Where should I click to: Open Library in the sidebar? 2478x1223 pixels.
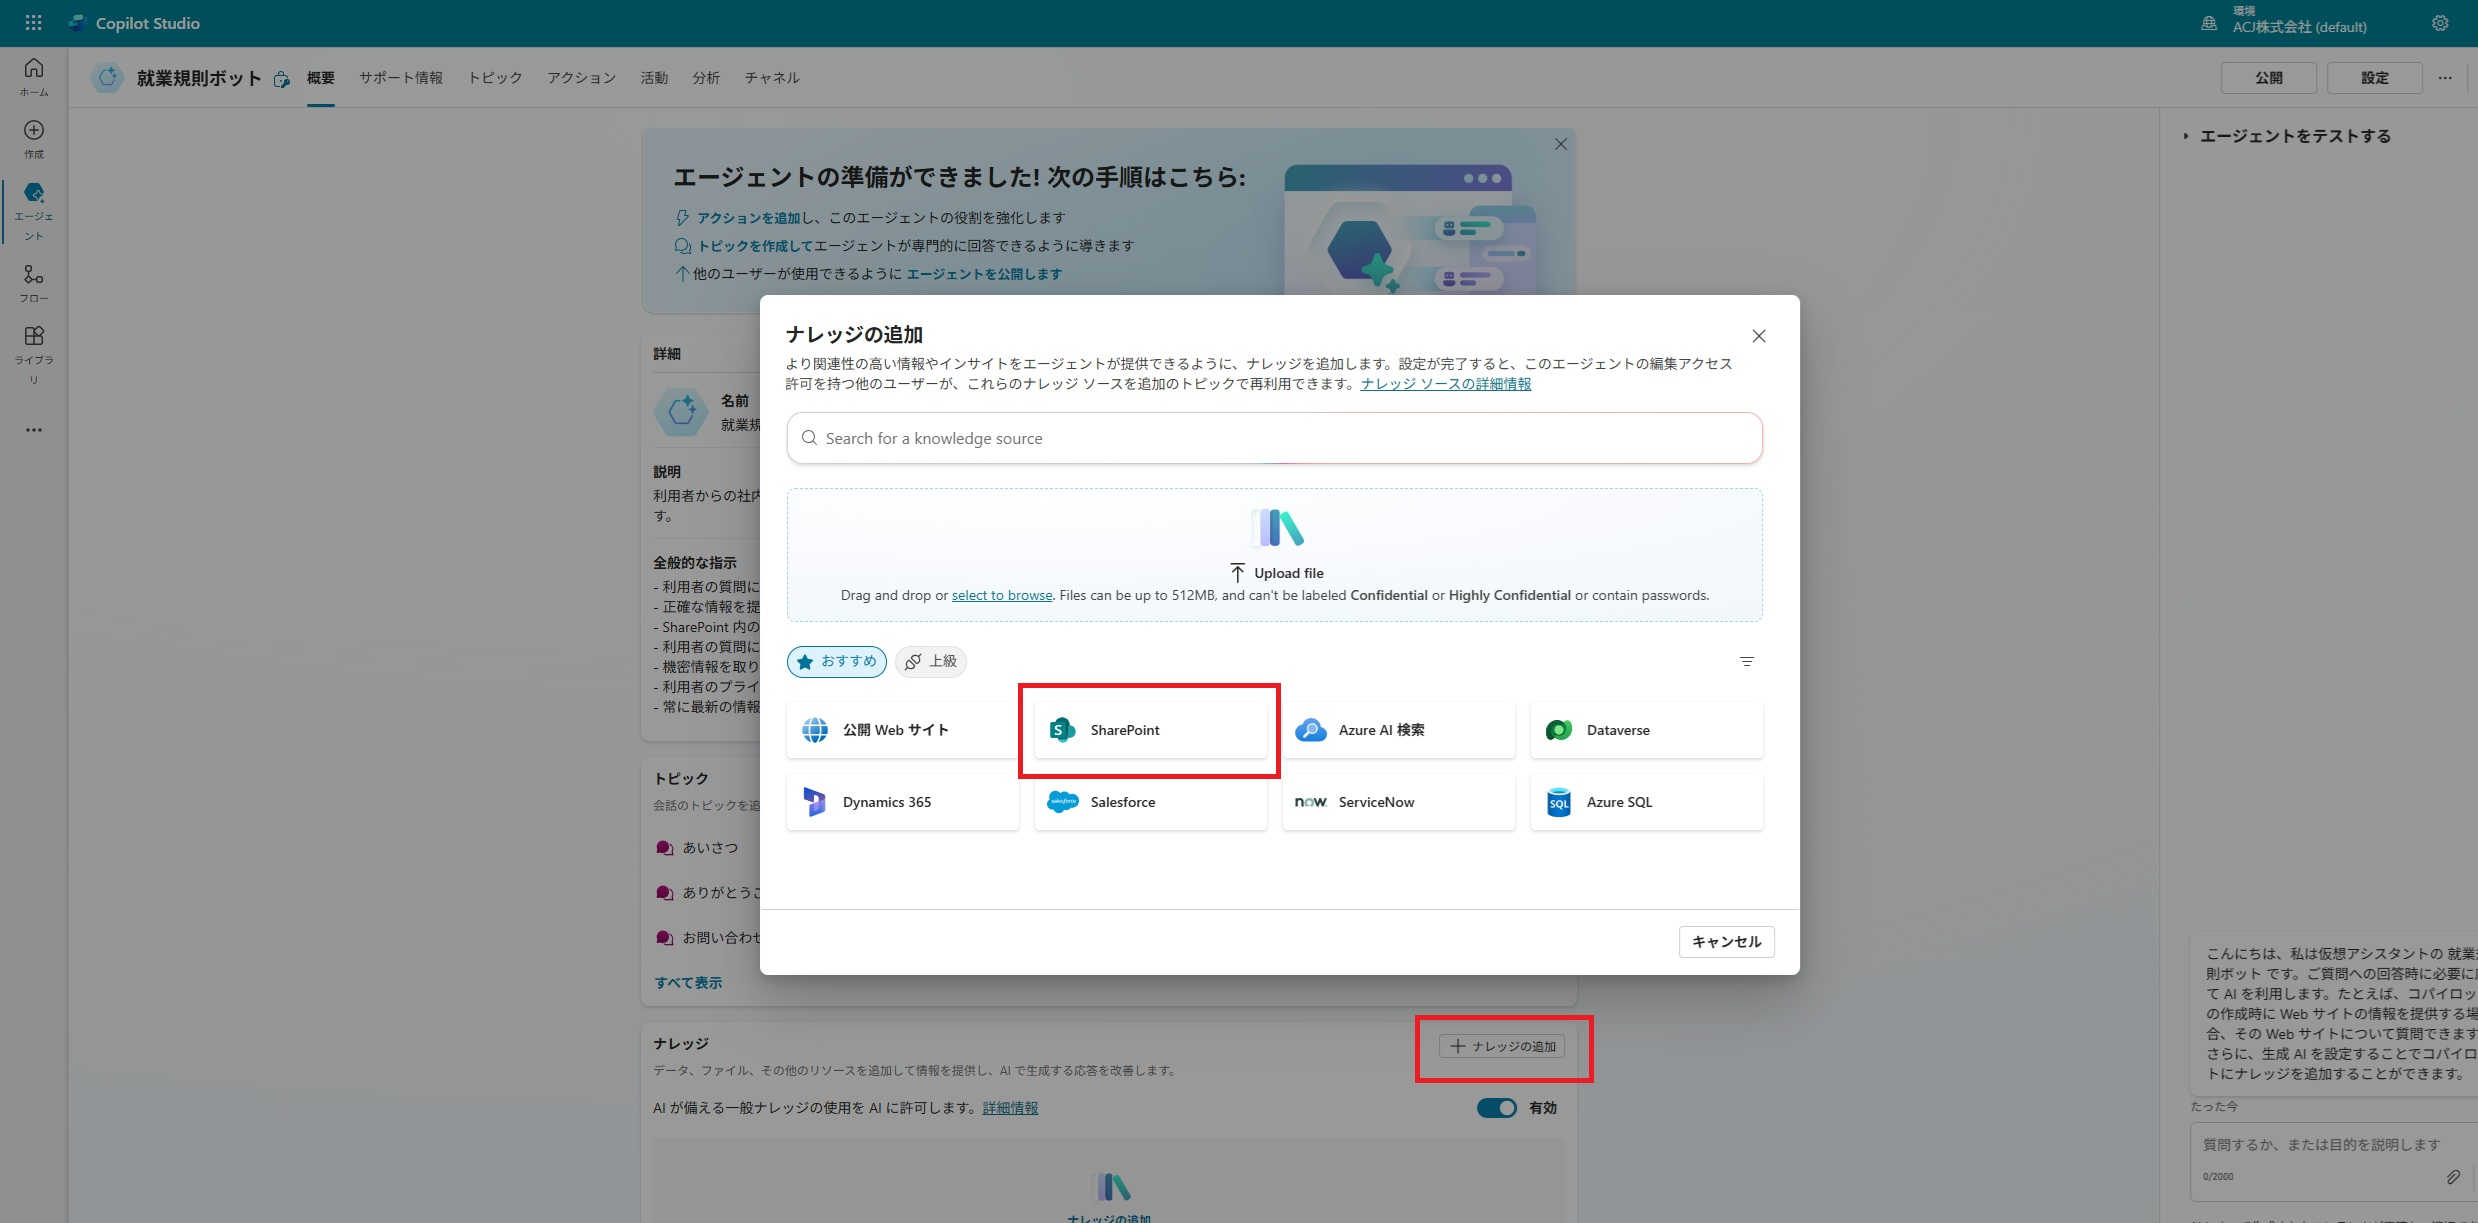pos(34,354)
